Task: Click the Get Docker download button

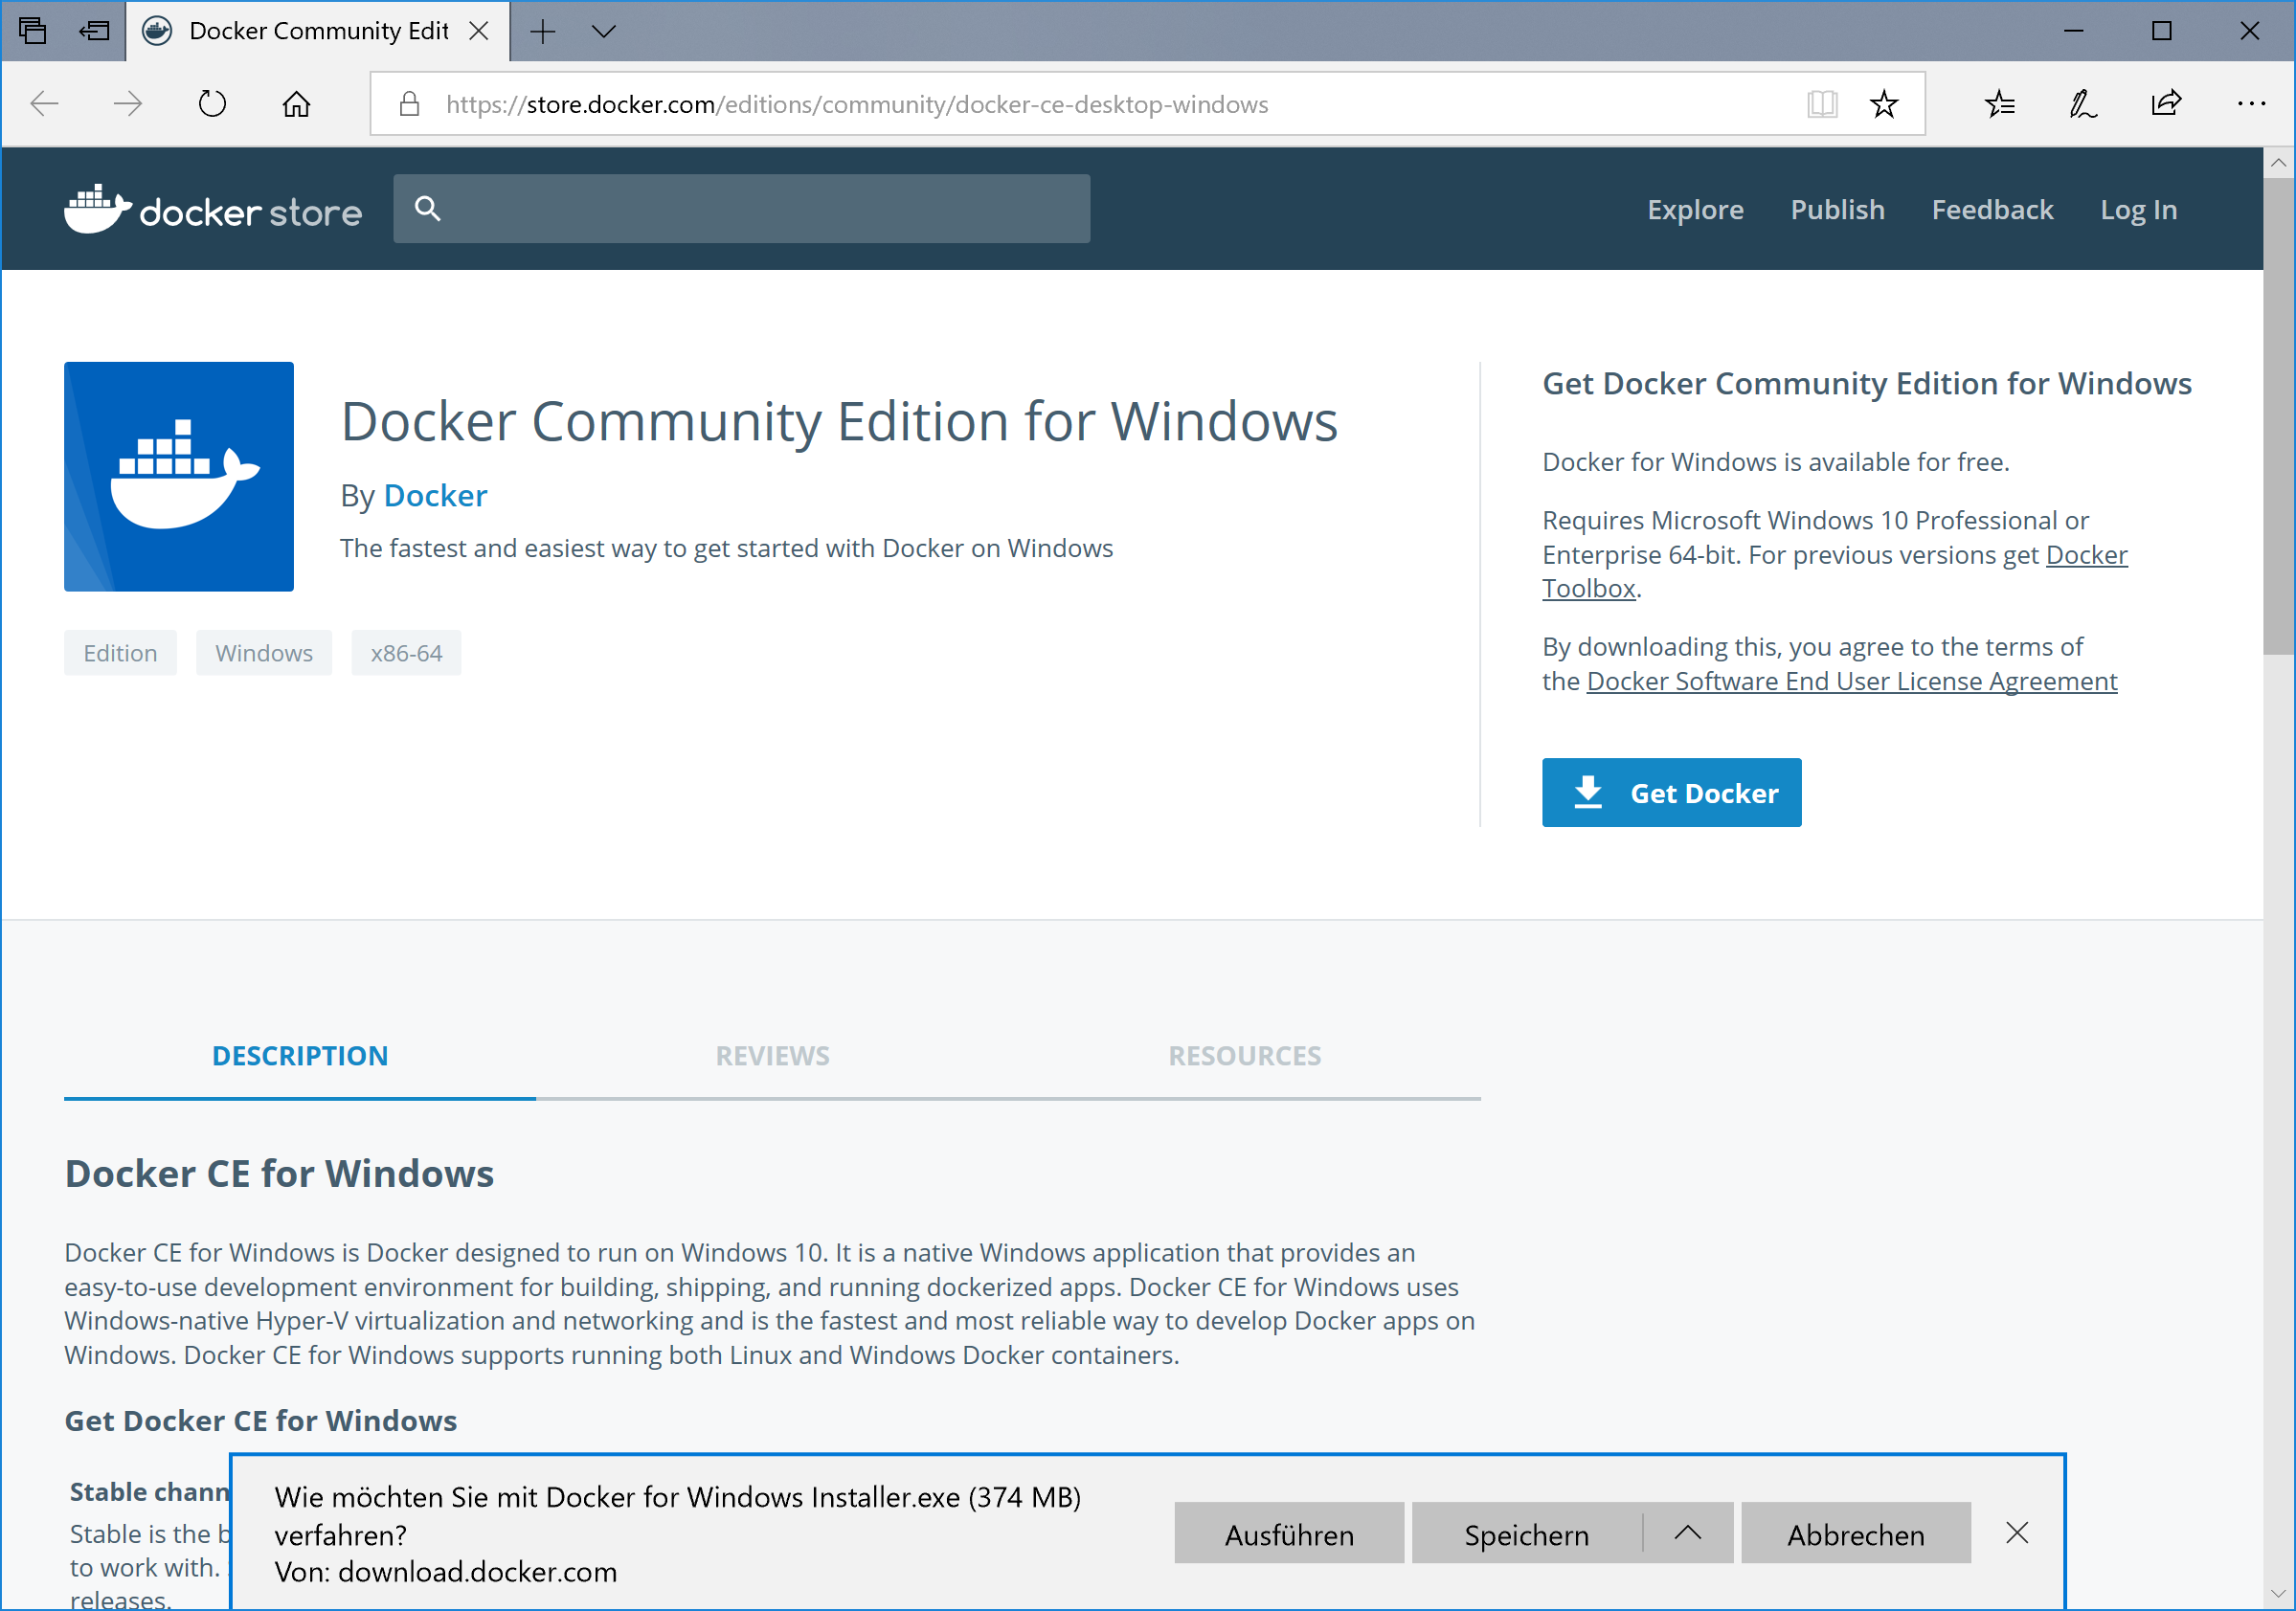Action: (1671, 792)
